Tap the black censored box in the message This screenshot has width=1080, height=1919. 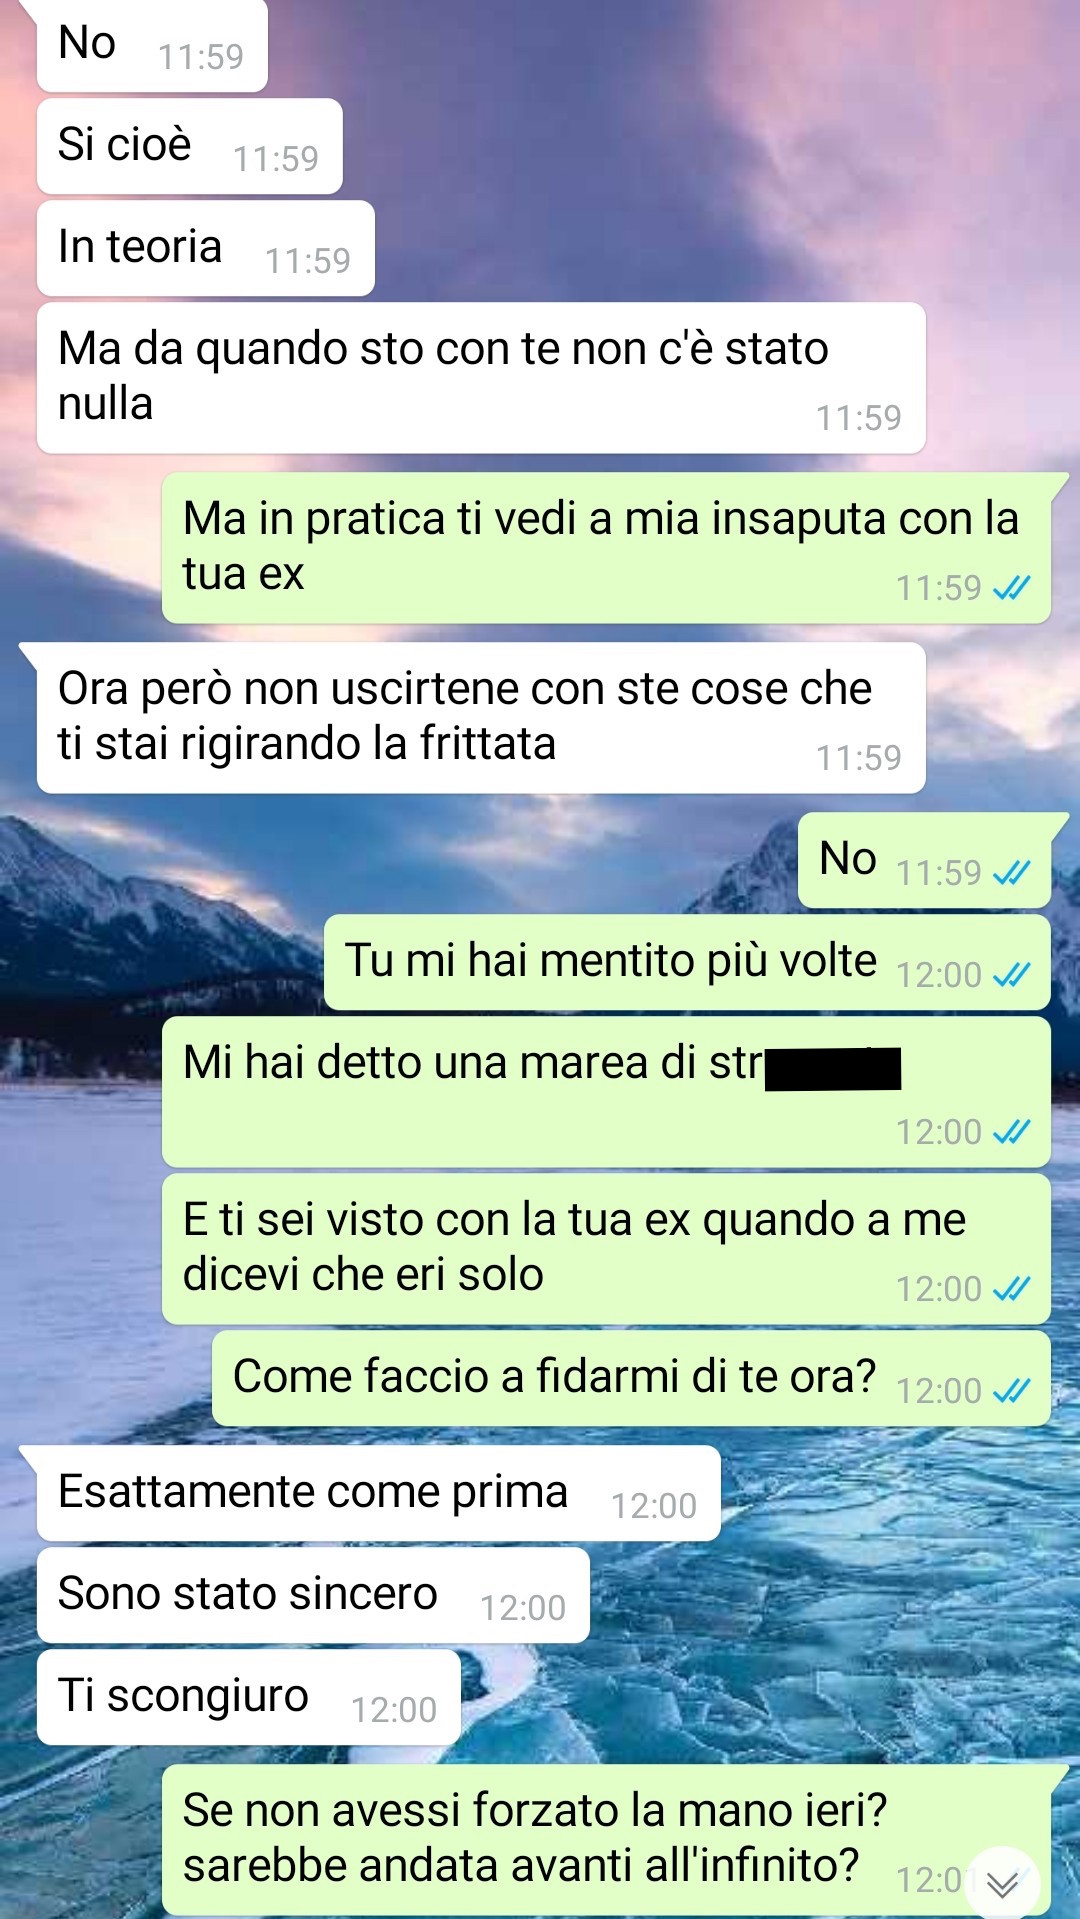[833, 1068]
